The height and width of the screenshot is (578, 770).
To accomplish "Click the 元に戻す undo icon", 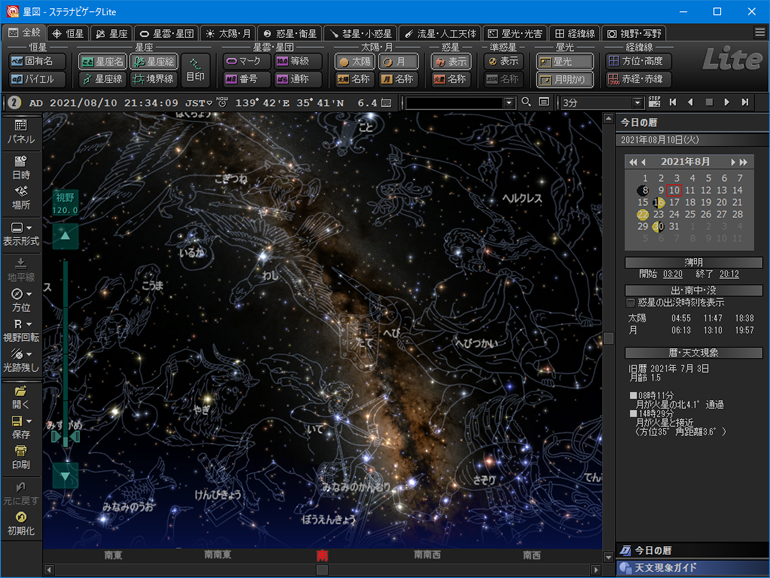I will 21,494.
